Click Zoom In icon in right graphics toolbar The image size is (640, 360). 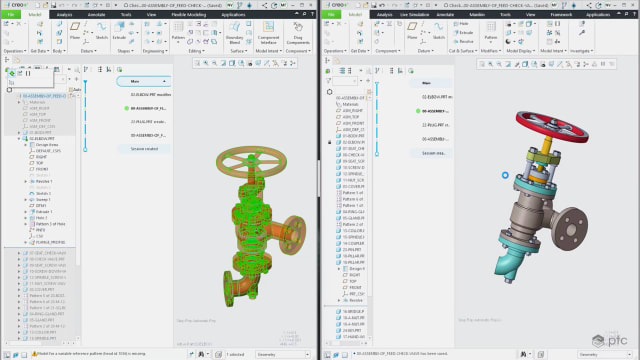pos(490,64)
